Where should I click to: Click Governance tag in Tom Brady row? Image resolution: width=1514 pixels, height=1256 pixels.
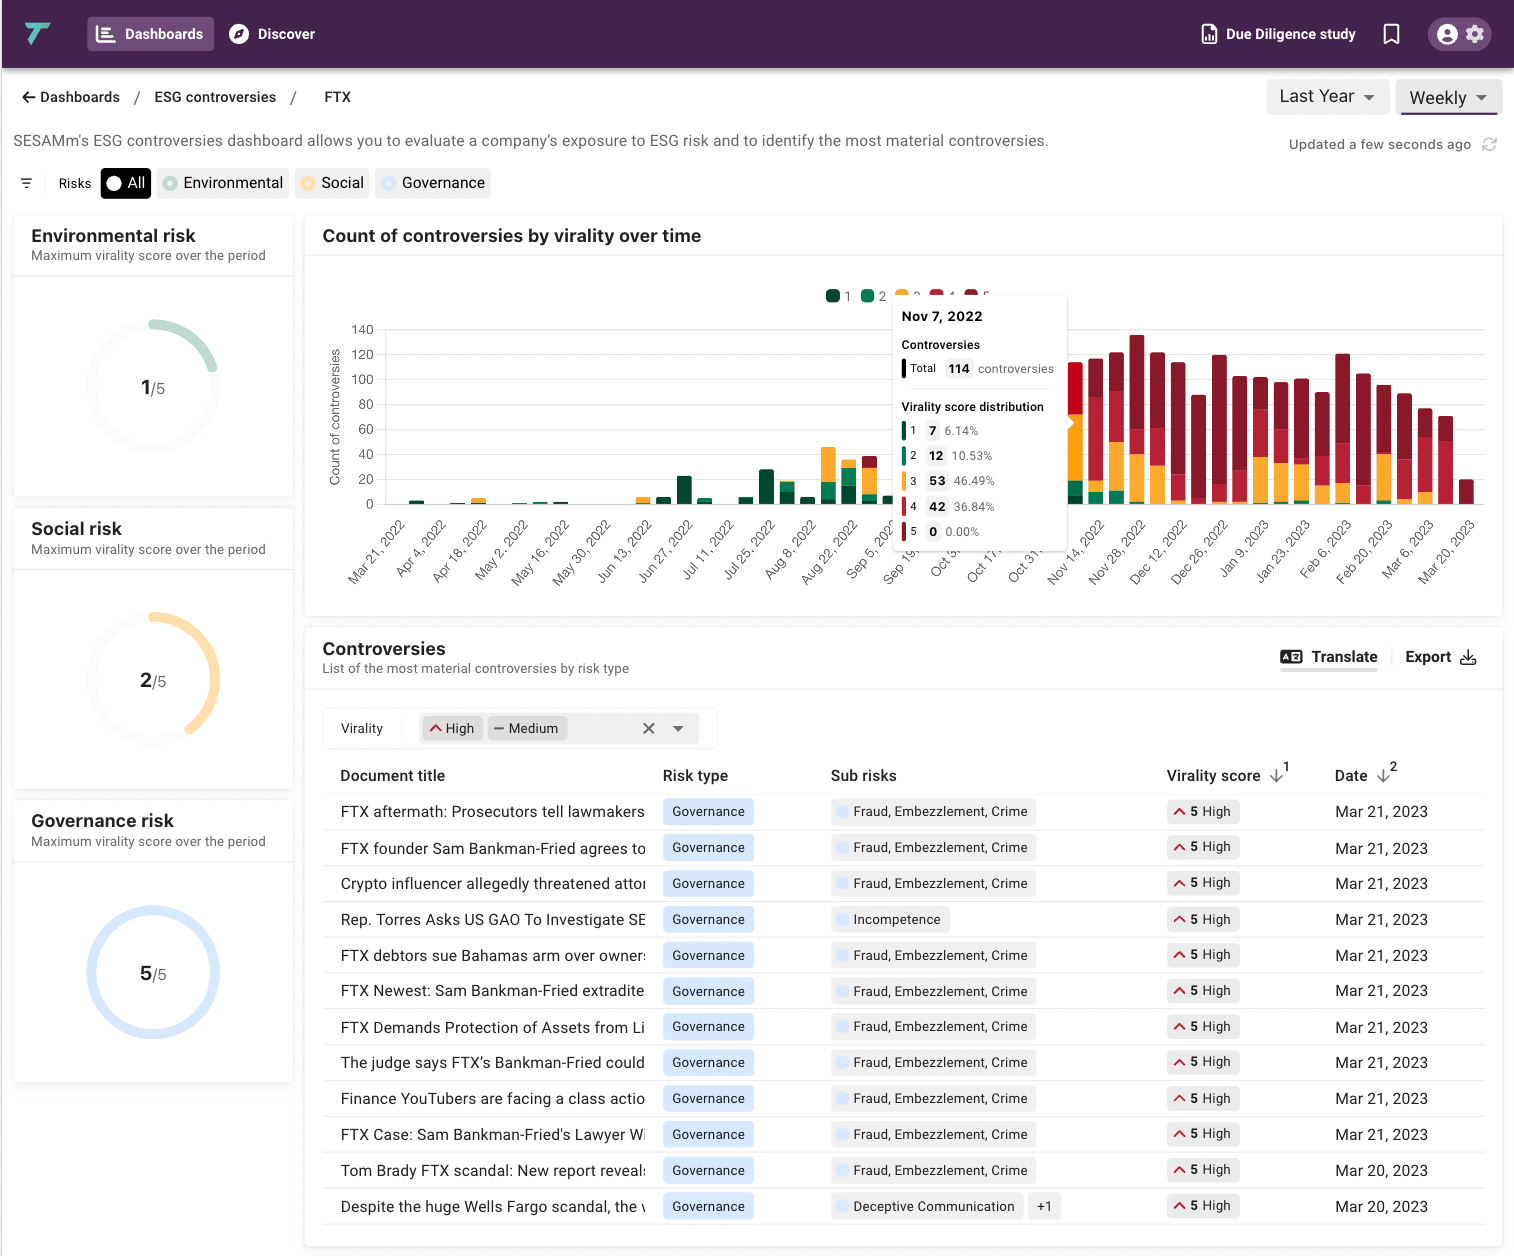pos(708,1170)
